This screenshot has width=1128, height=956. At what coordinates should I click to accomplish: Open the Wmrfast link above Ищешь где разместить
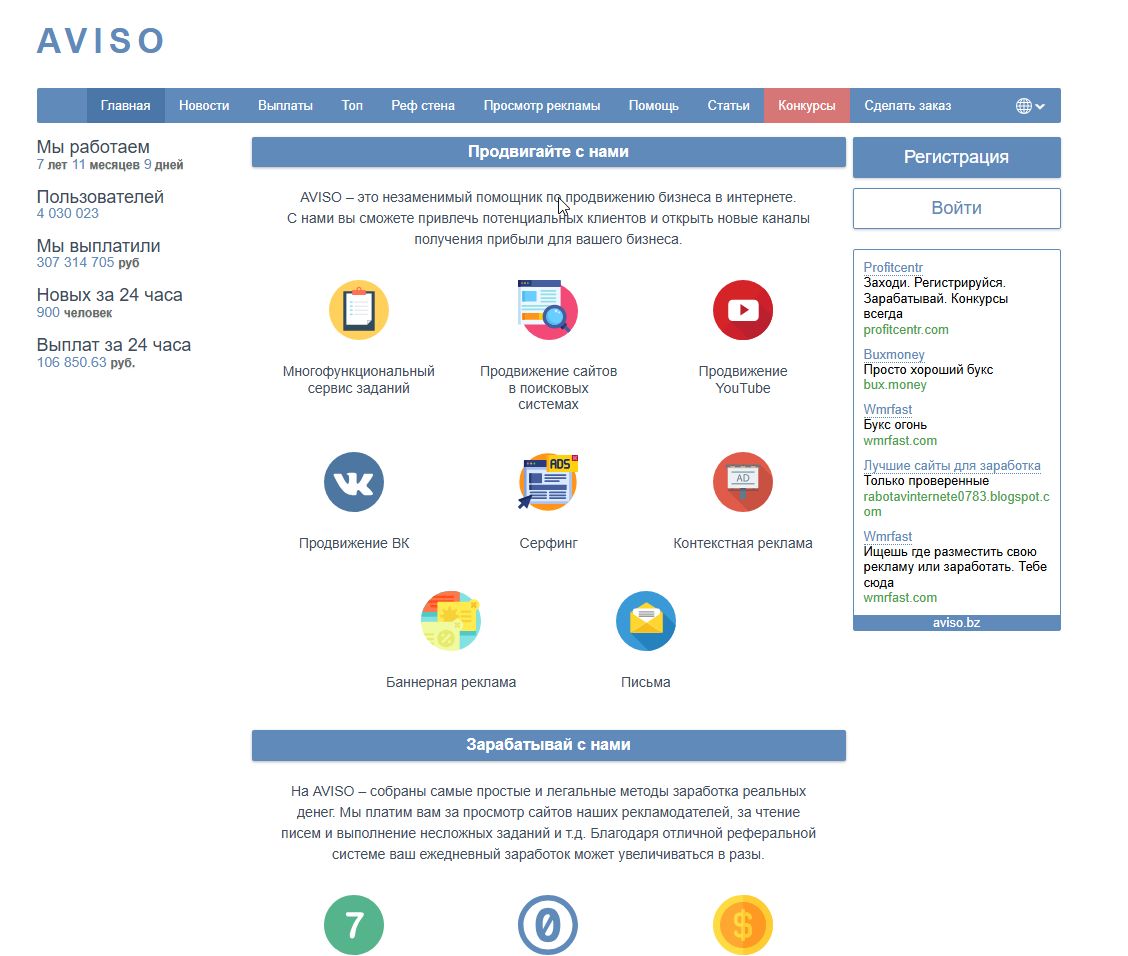pyautogui.click(x=888, y=537)
